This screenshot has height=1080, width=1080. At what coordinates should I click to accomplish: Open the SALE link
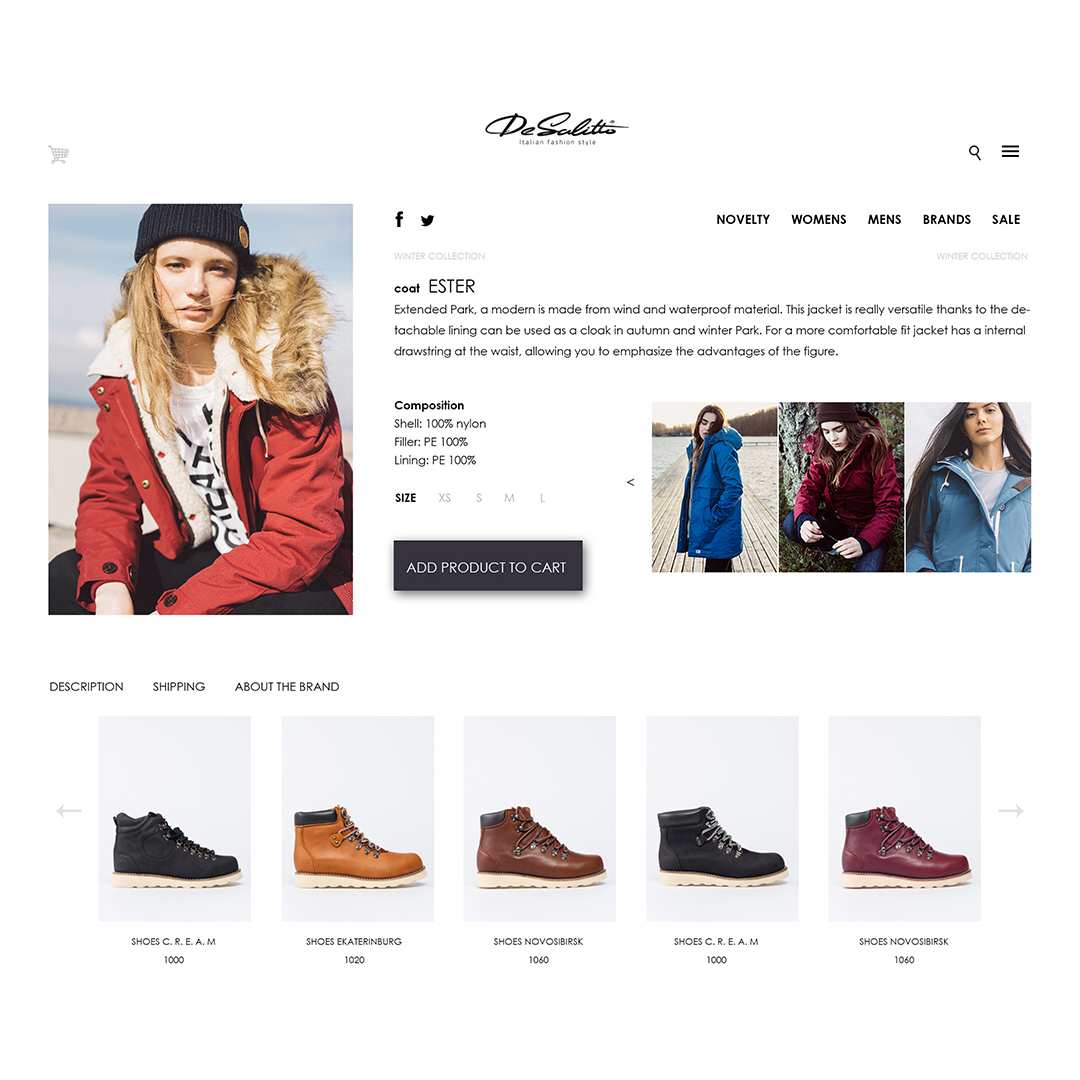click(1006, 220)
